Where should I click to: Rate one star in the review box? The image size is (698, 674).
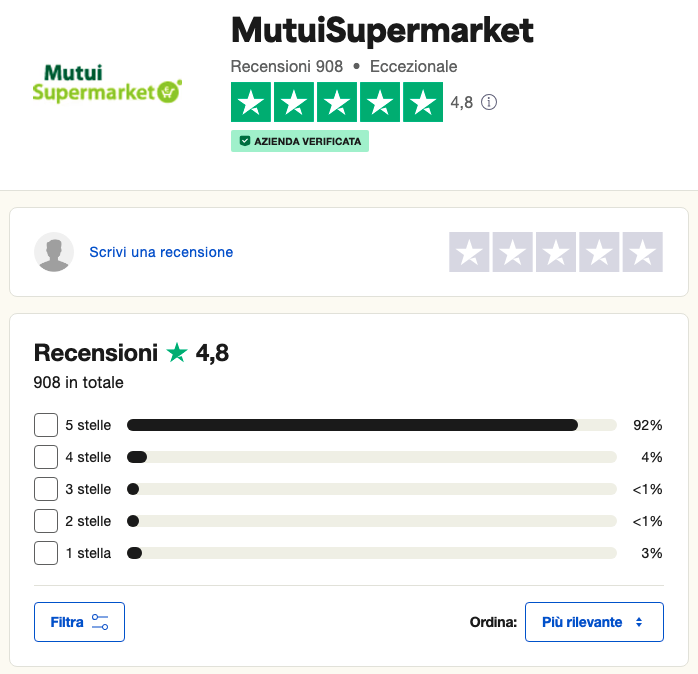click(469, 252)
